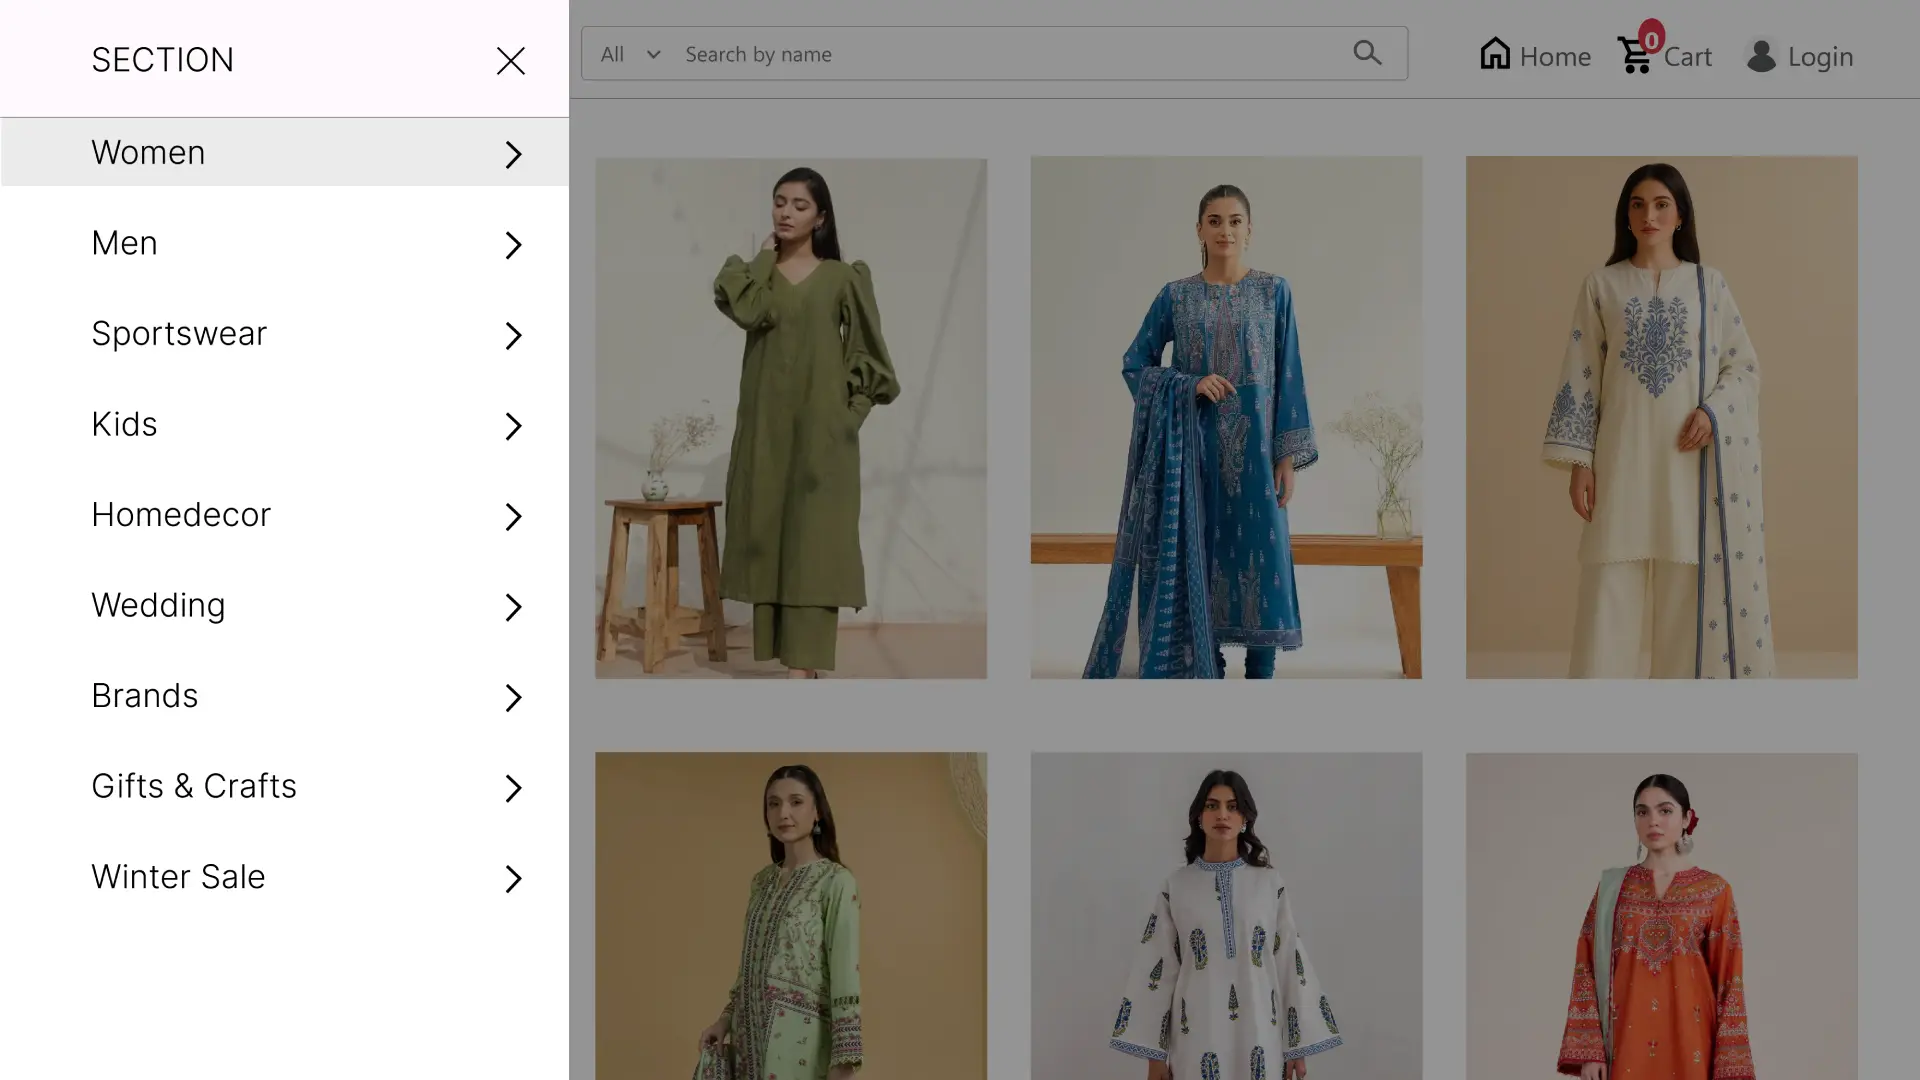The image size is (1920, 1080).
Task: Open the Wedding section
Action: coord(157,605)
